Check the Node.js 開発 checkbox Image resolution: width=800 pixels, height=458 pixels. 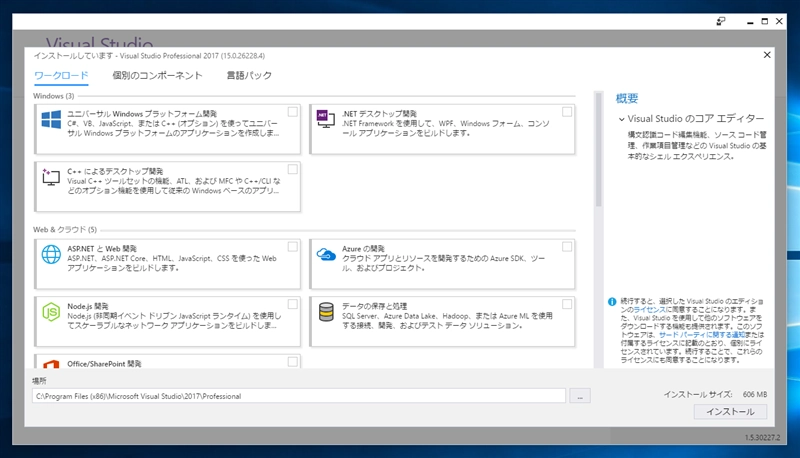(293, 304)
